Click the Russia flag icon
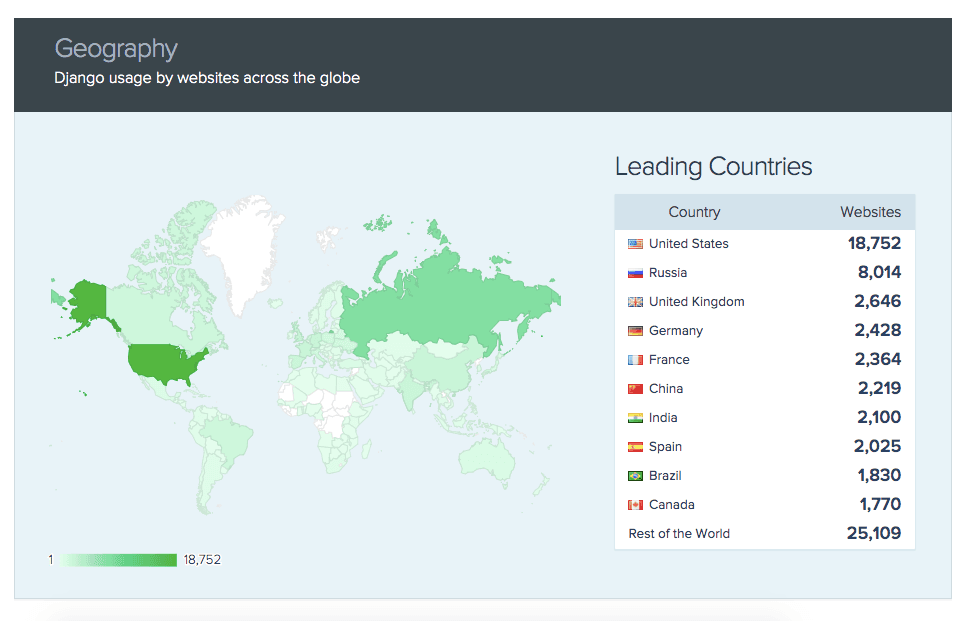The width and height of the screenshot is (970, 621). 635,273
